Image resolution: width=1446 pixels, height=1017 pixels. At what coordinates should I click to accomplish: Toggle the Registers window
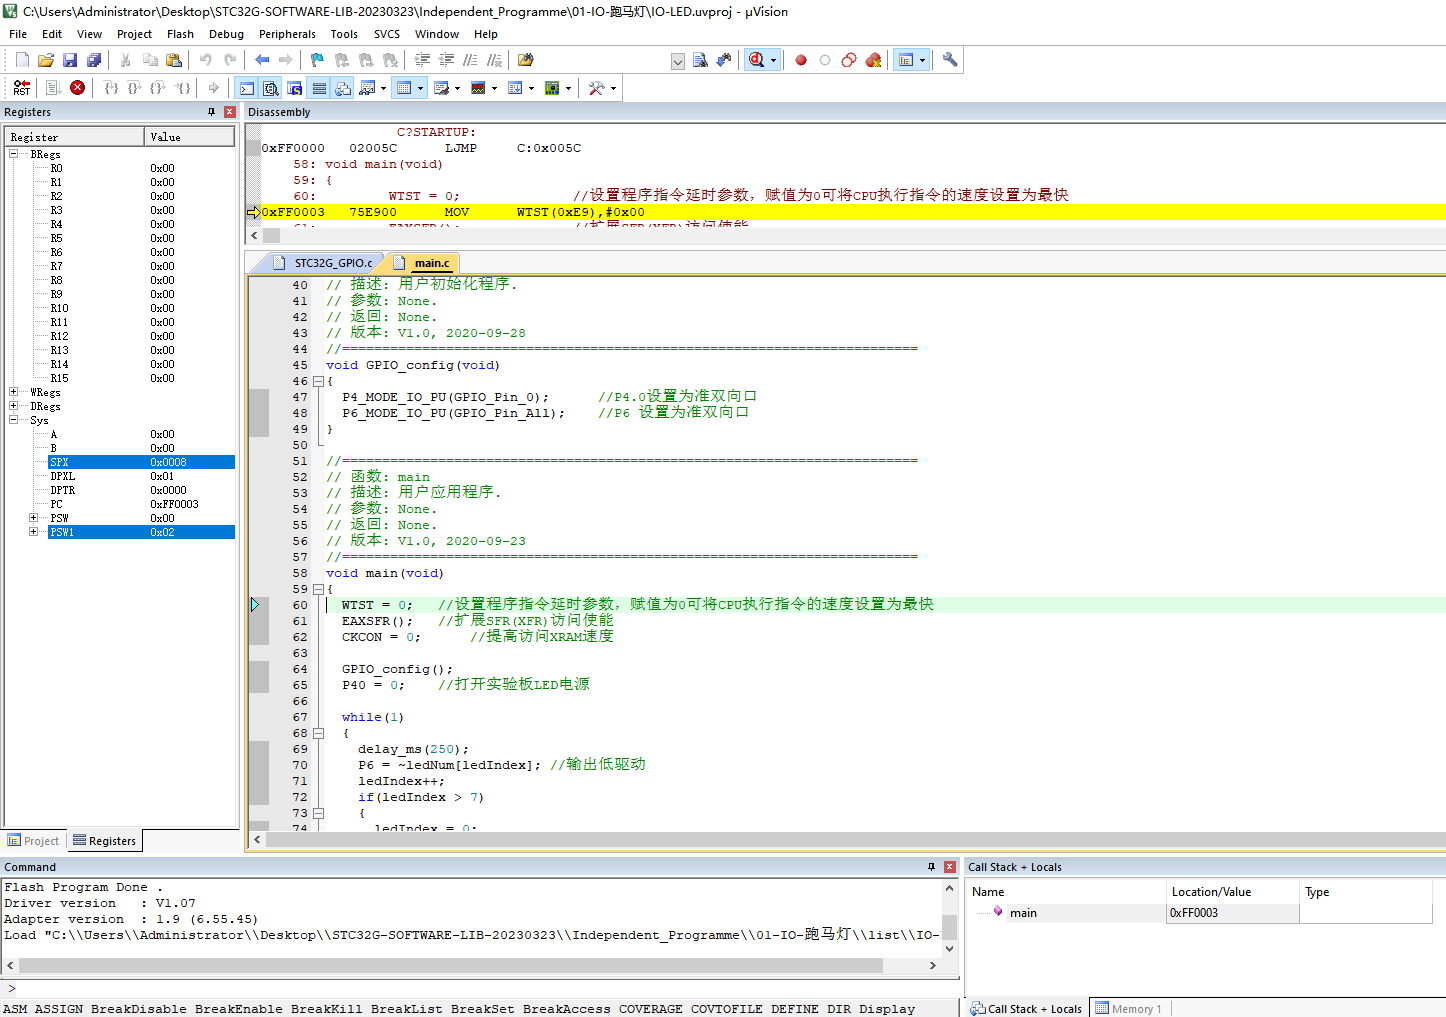pyautogui.click(x=319, y=88)
